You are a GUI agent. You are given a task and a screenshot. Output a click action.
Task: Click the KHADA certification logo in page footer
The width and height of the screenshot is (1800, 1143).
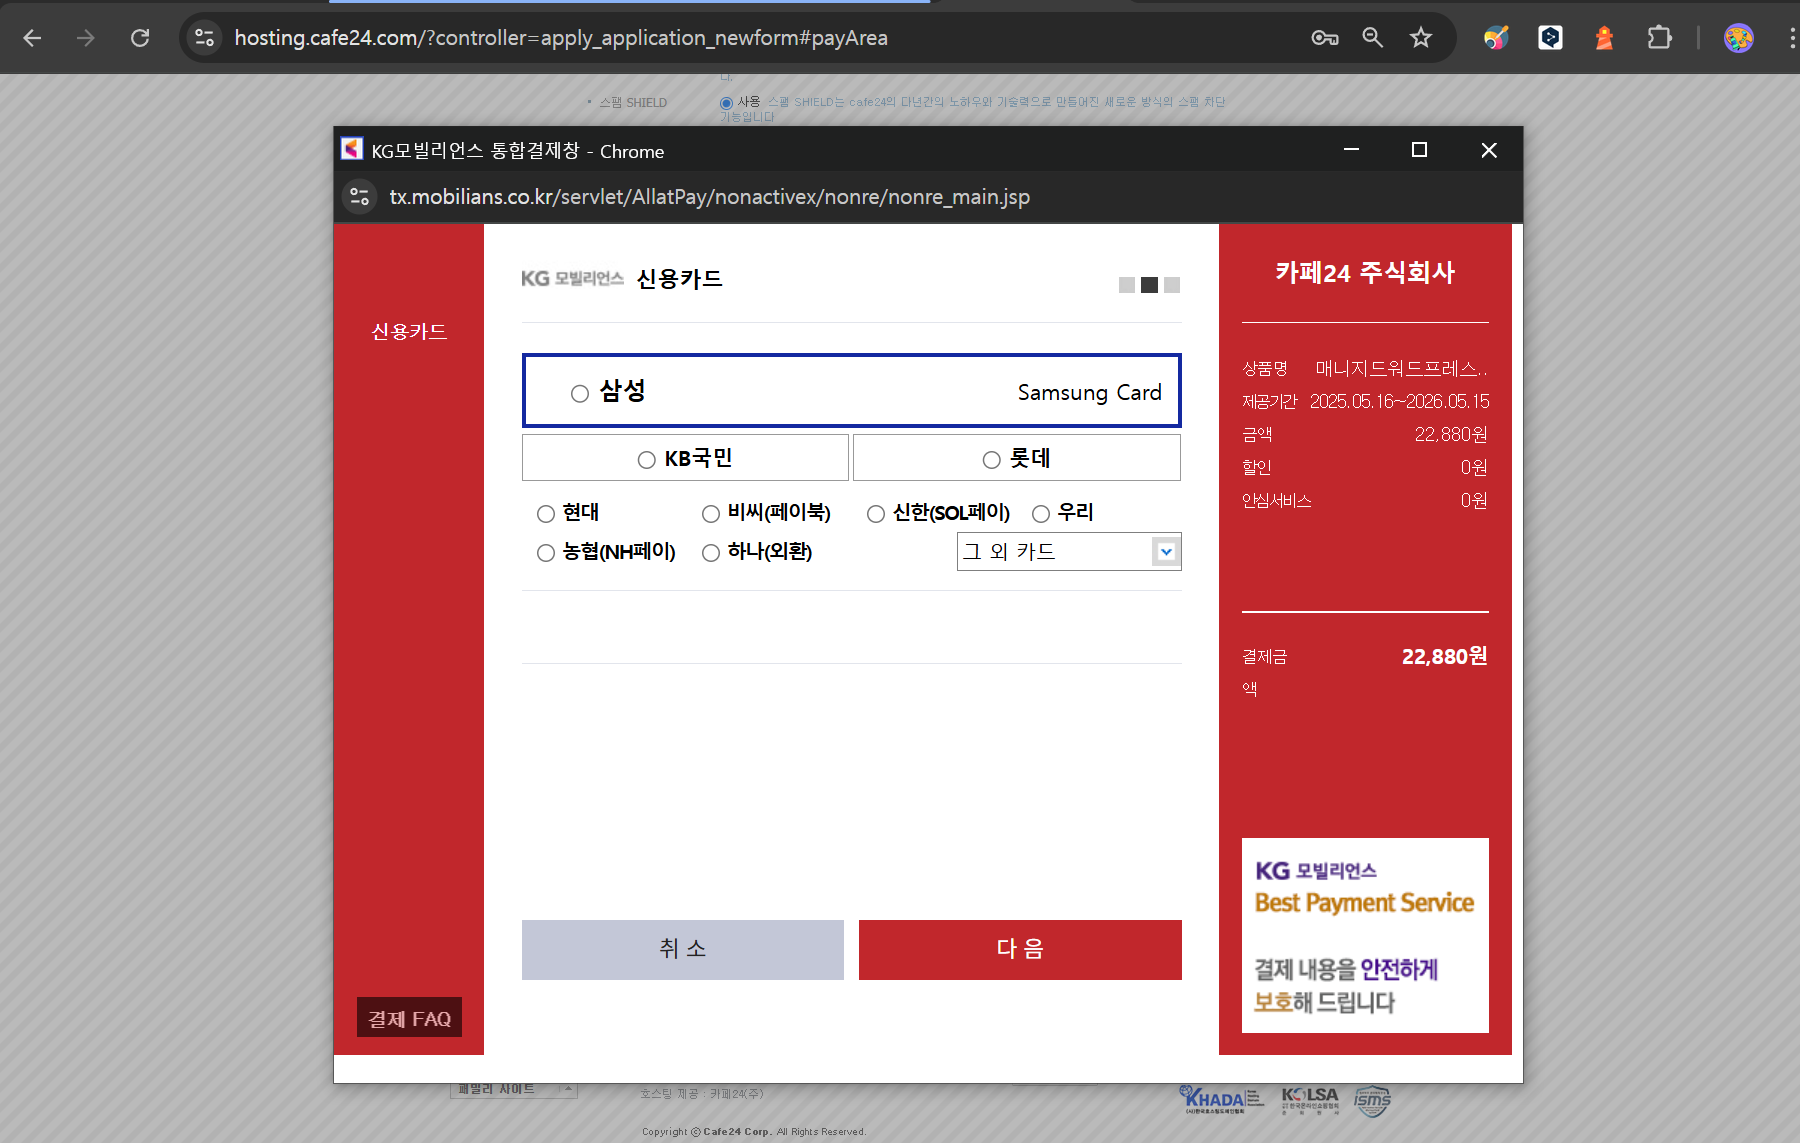1221,1100
